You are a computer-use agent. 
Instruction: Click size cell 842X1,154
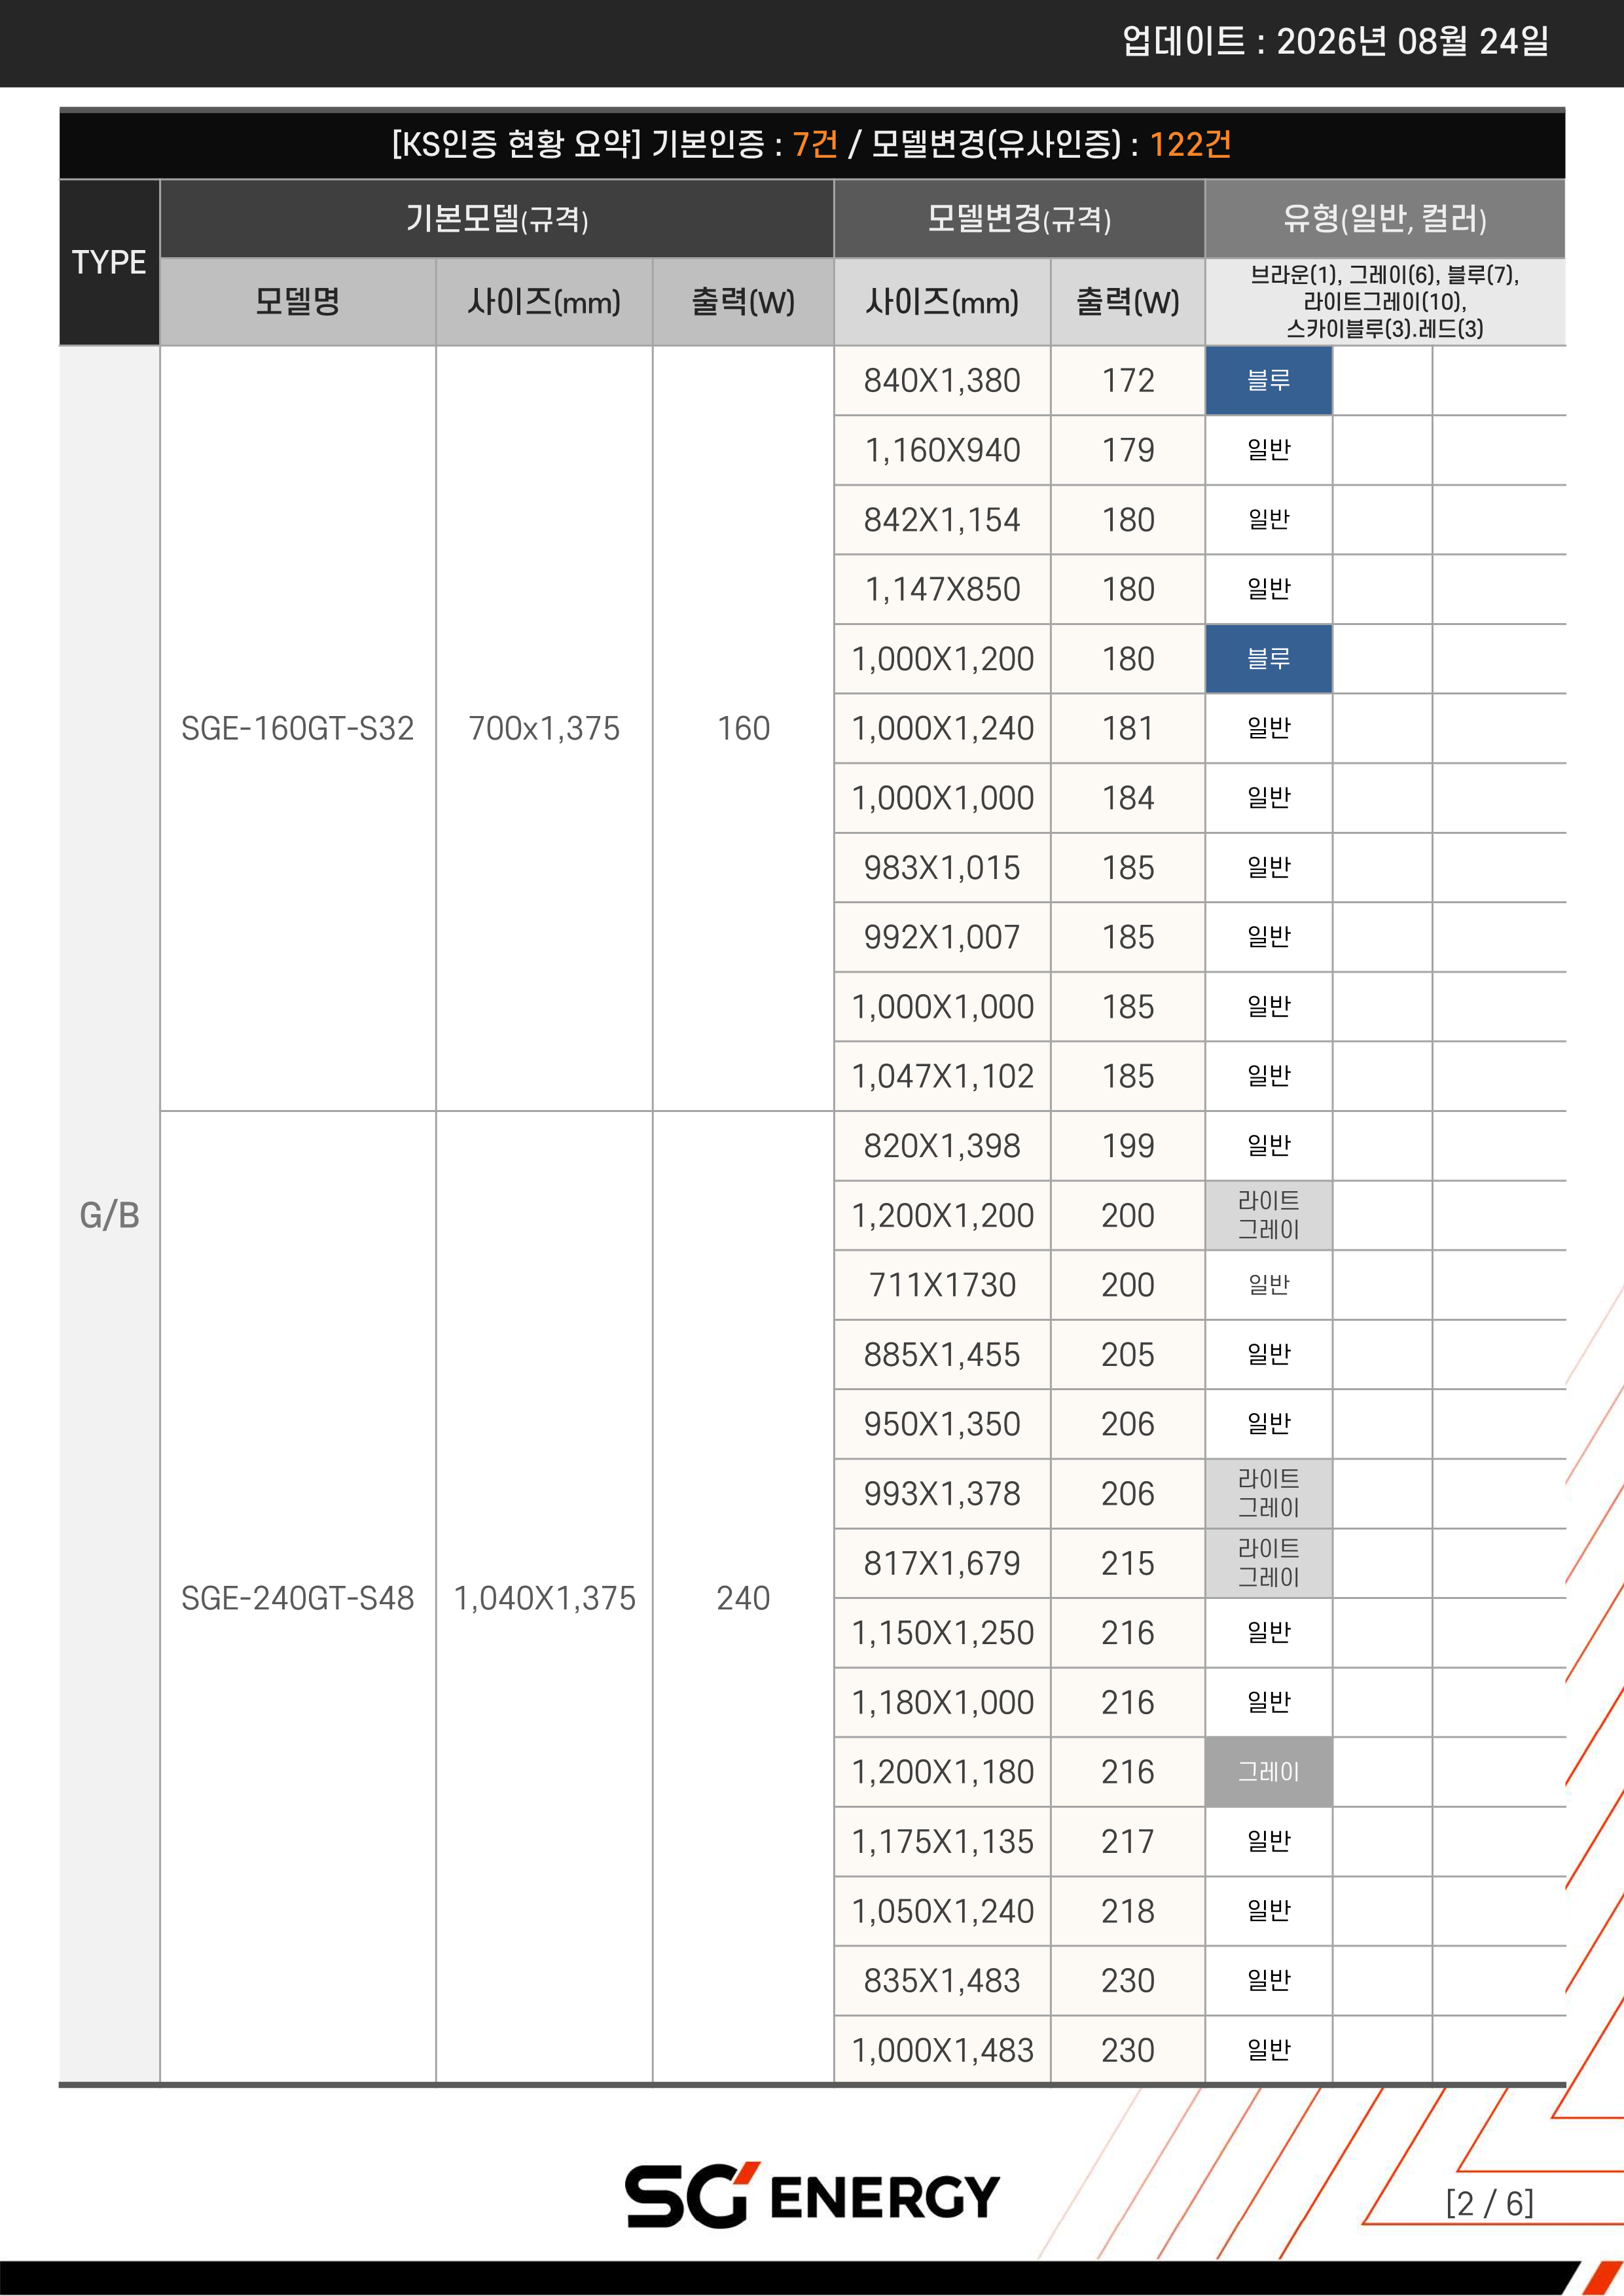pos(942,520)
